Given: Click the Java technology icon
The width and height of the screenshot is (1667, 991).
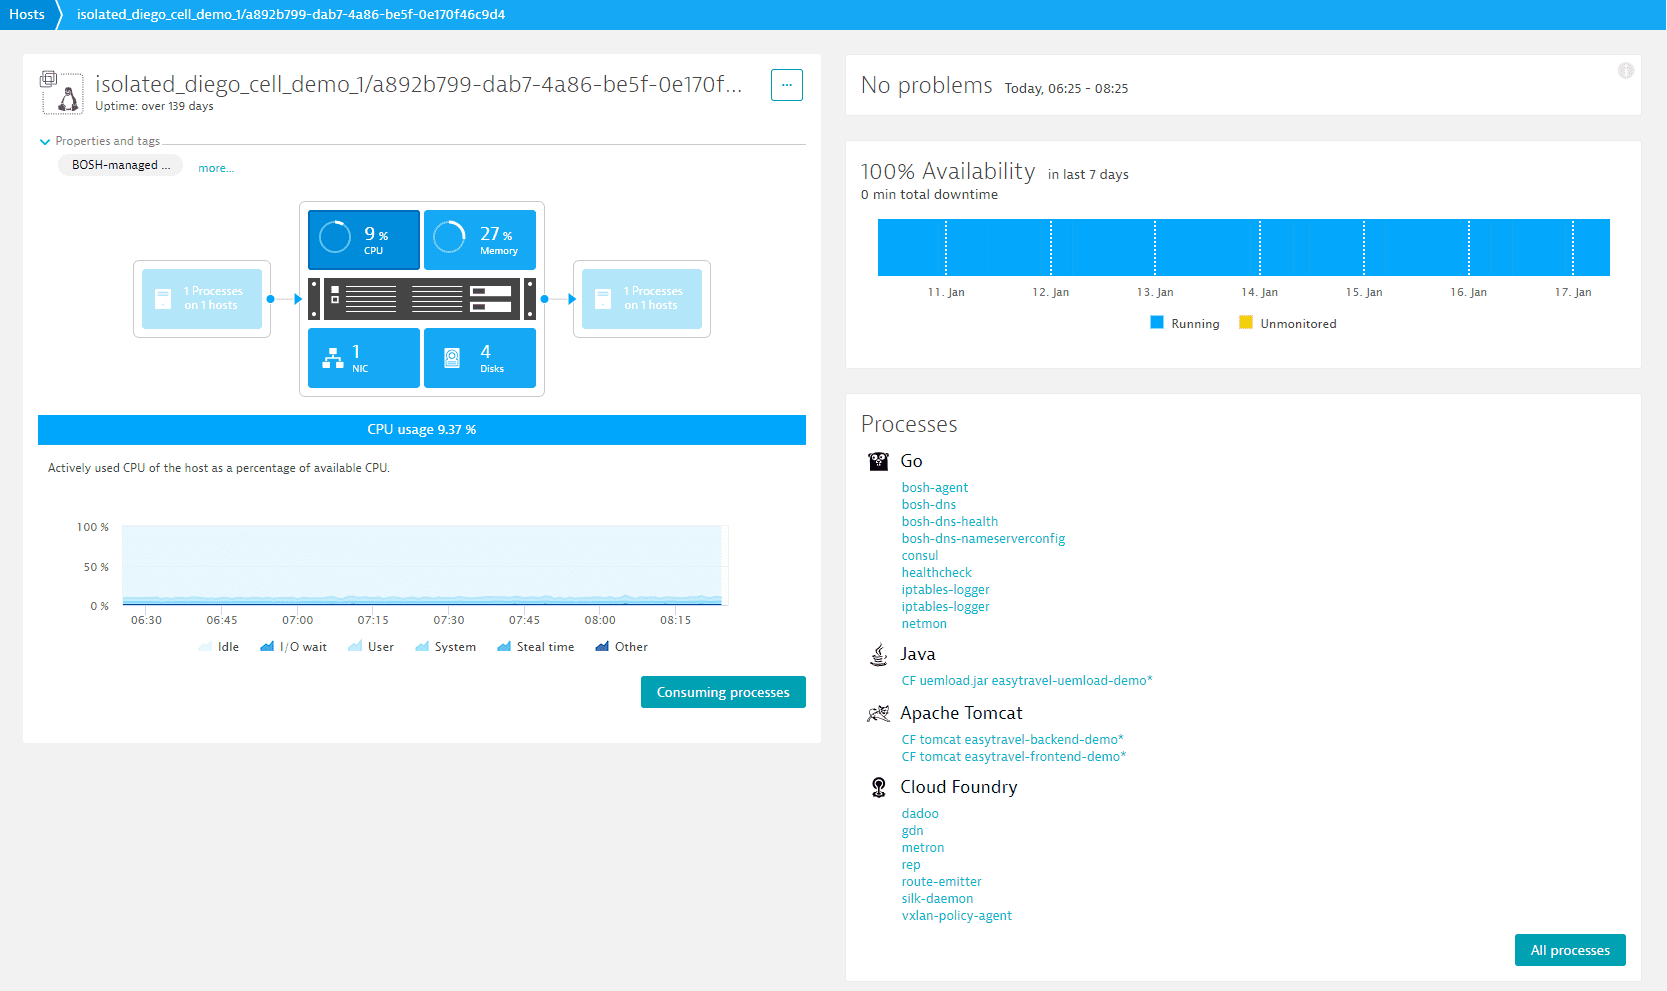Looking at the screenshot, I should [x=878, y=655].
